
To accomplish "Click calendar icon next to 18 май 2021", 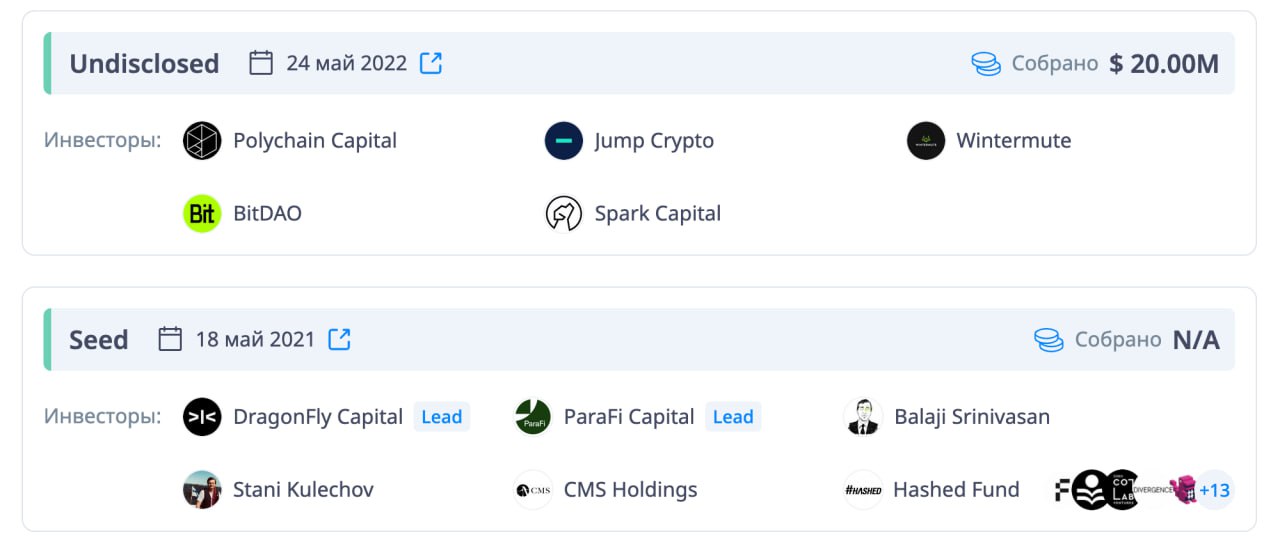I will (170, 339).
